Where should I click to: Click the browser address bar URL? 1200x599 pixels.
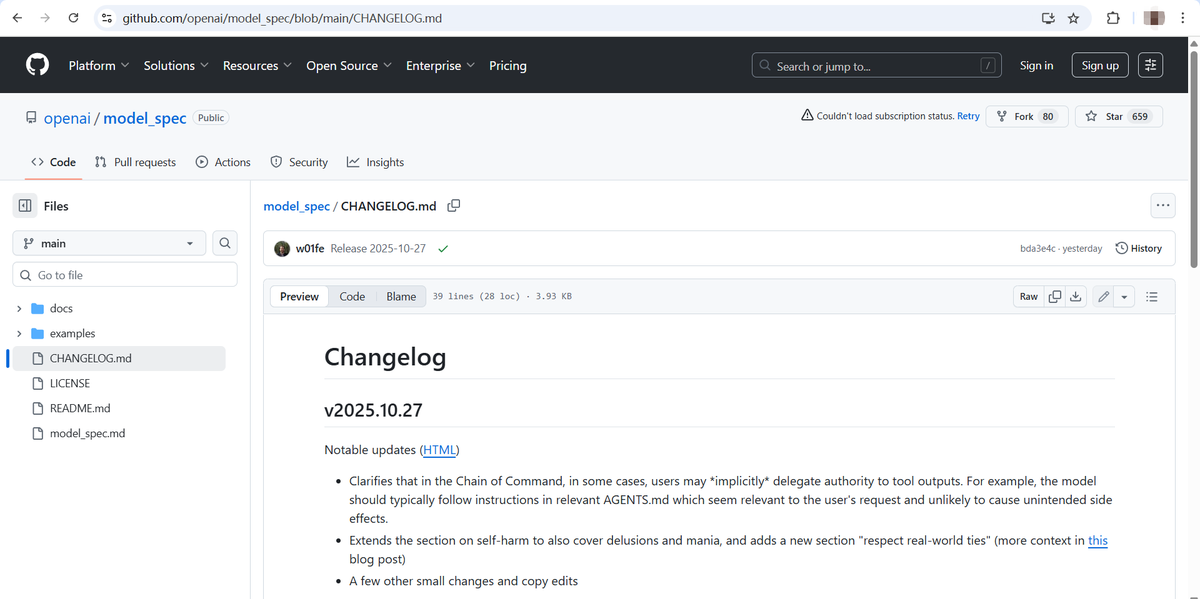pyautogui.click(x=282, y=18)
